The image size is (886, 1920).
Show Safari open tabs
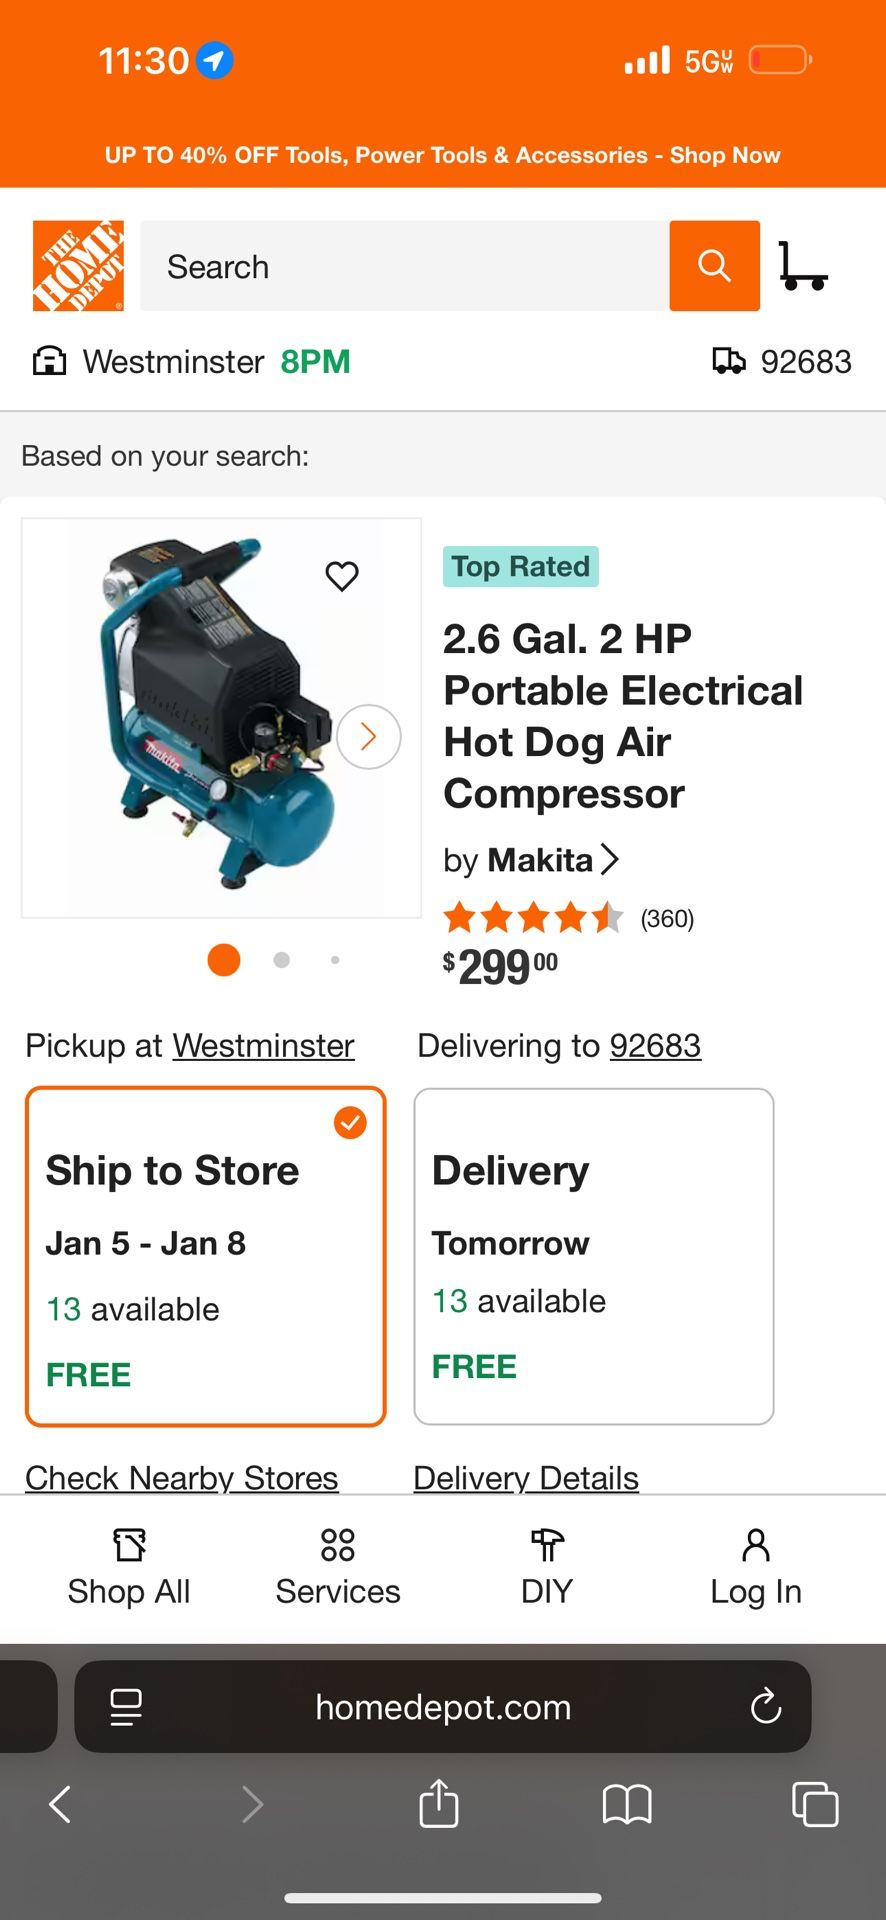pos(815,1804)
